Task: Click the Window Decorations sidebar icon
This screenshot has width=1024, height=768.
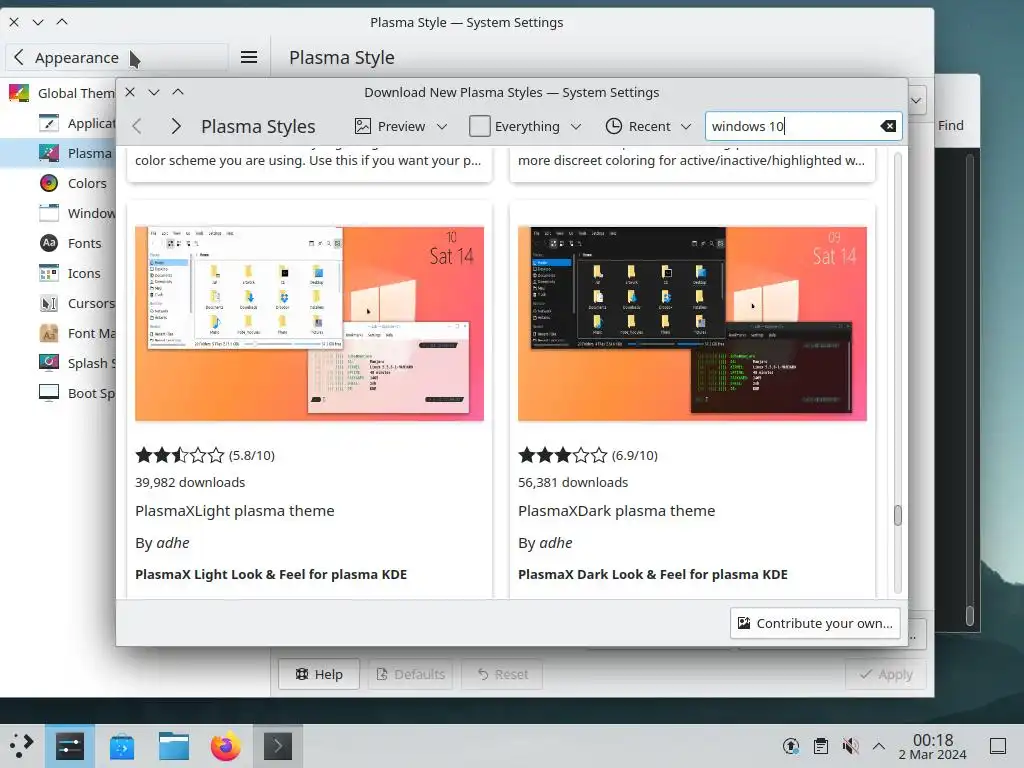Action: point(49,213)
